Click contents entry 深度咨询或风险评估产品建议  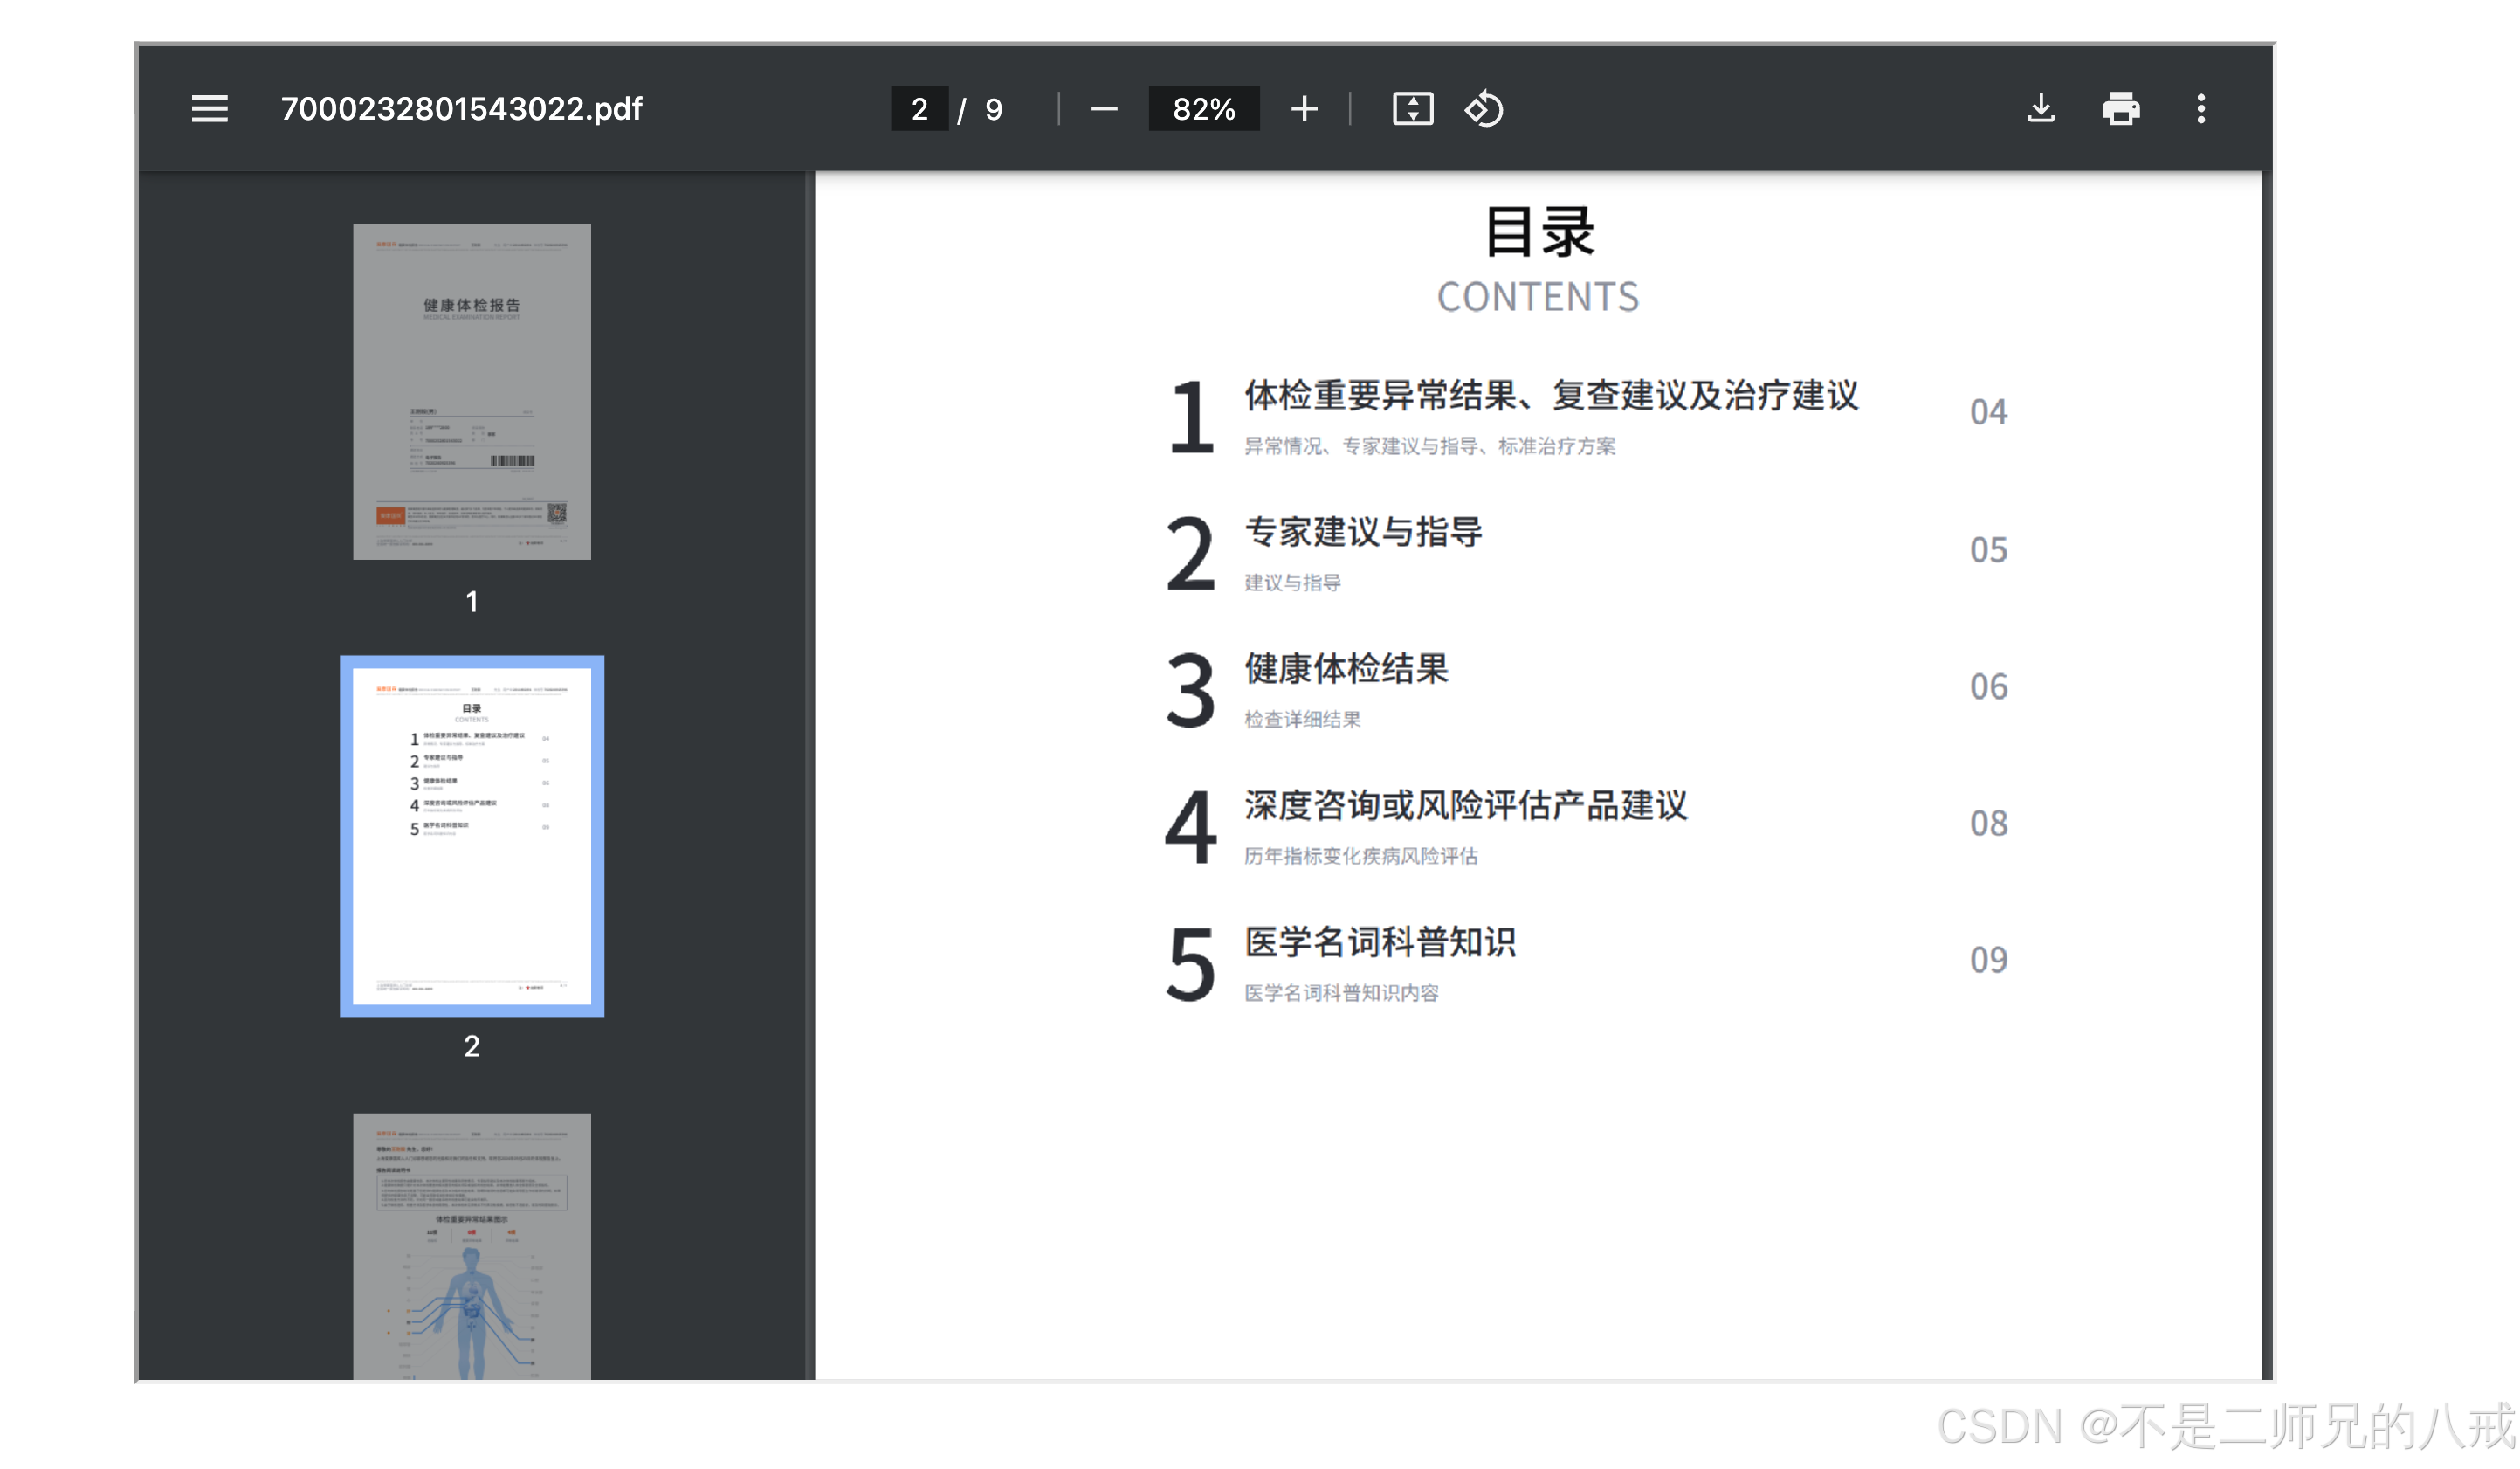[x=1465, y=806]
